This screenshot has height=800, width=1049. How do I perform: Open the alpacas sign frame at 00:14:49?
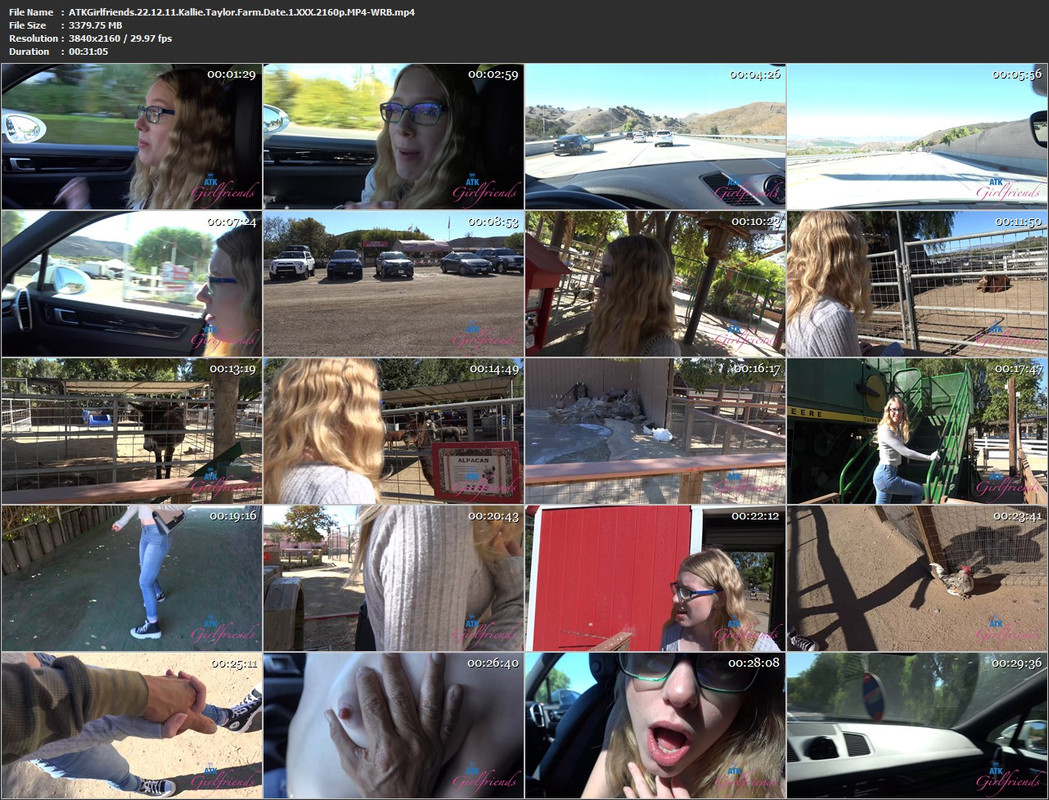[x=393, y=431]
